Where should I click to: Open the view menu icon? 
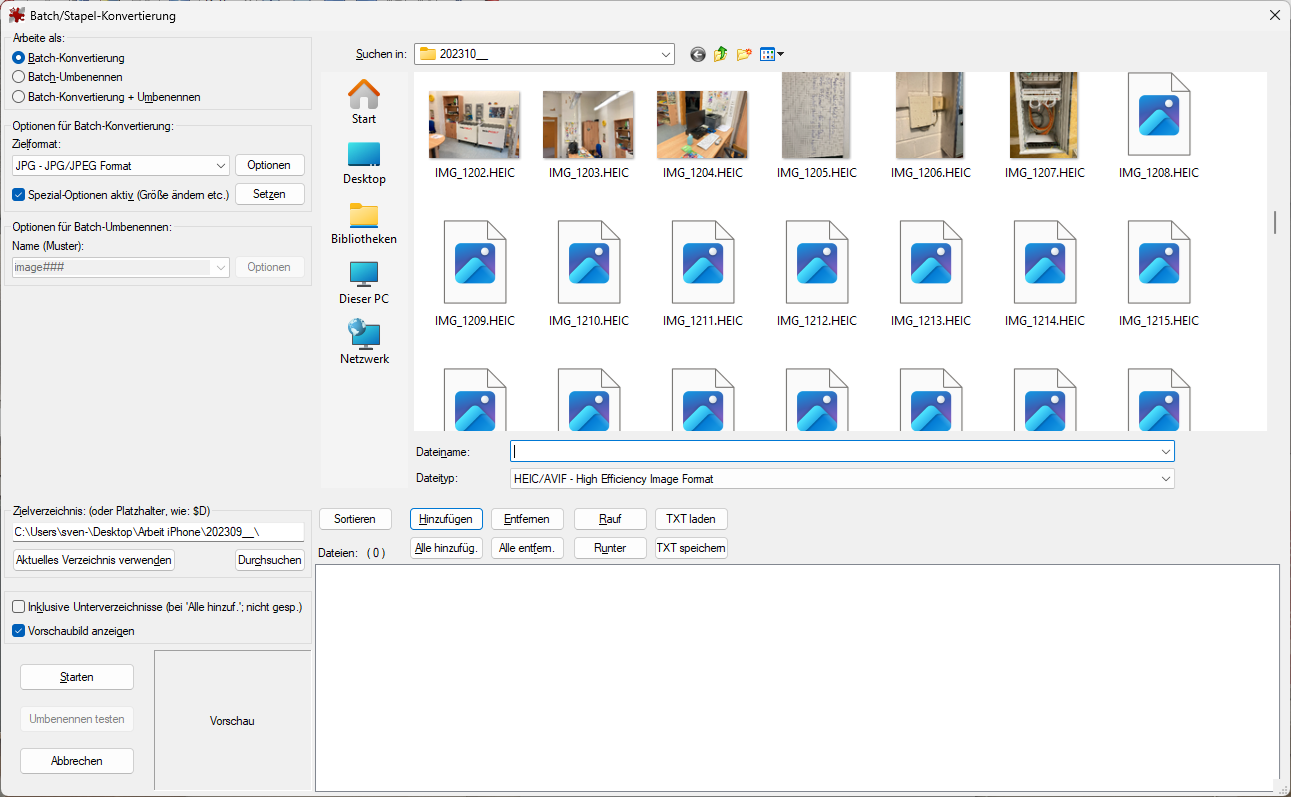771,54
